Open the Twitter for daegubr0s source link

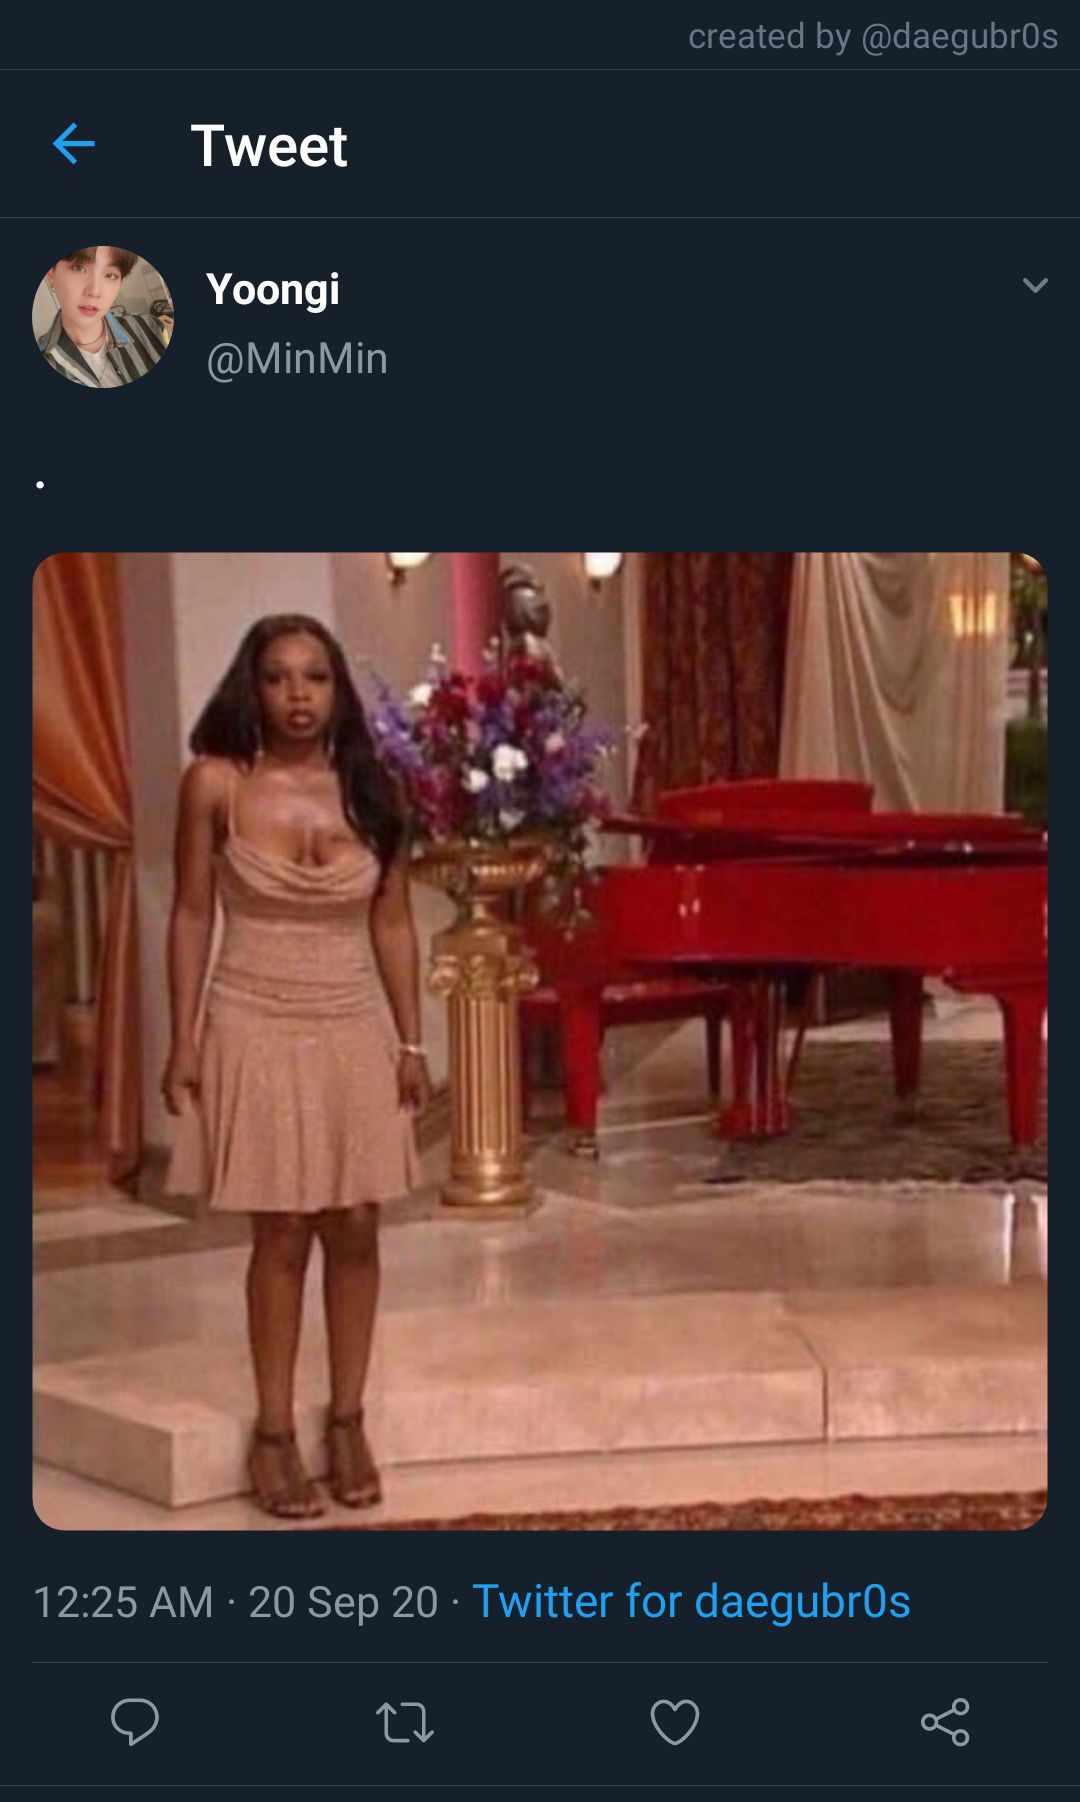coord(691,1601)
